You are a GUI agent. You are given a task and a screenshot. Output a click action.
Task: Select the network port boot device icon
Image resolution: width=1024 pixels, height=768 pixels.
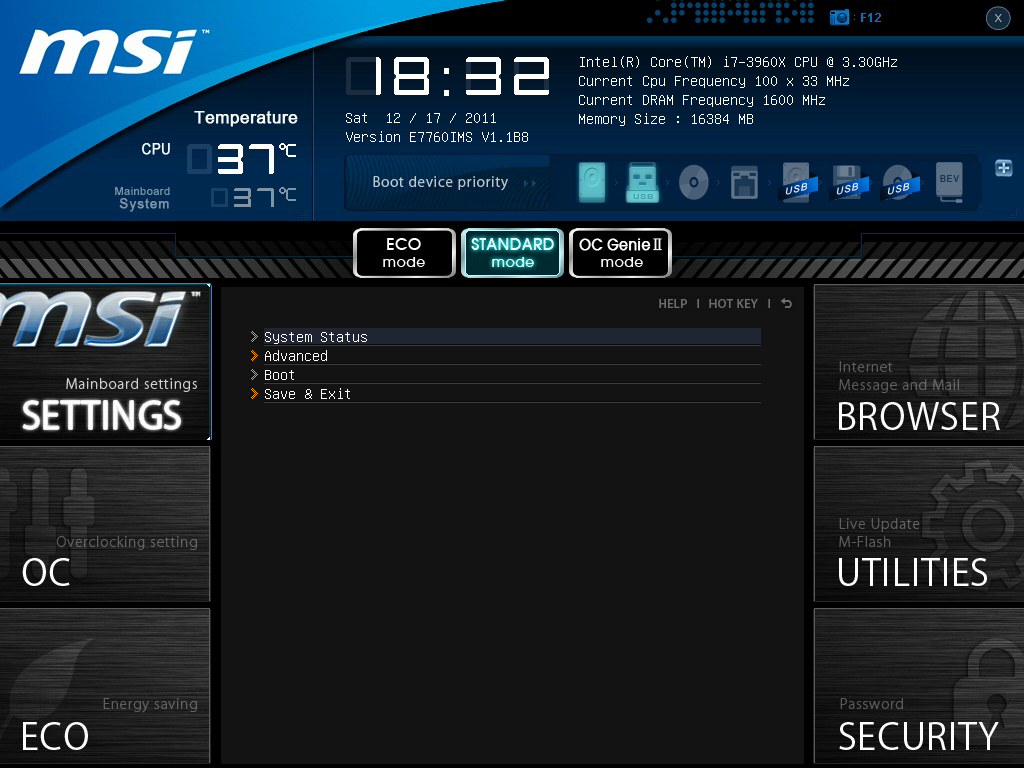coord(744,182)
